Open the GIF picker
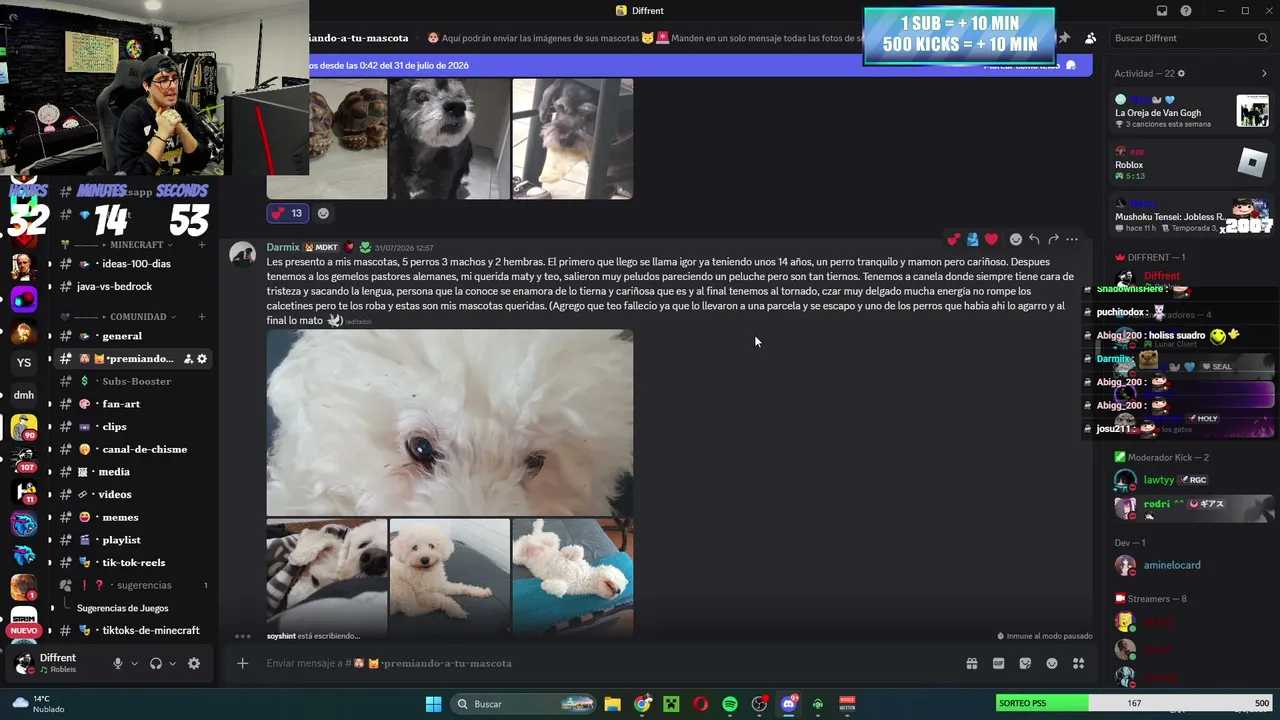The image size is (1280, 720). (998, 663)
